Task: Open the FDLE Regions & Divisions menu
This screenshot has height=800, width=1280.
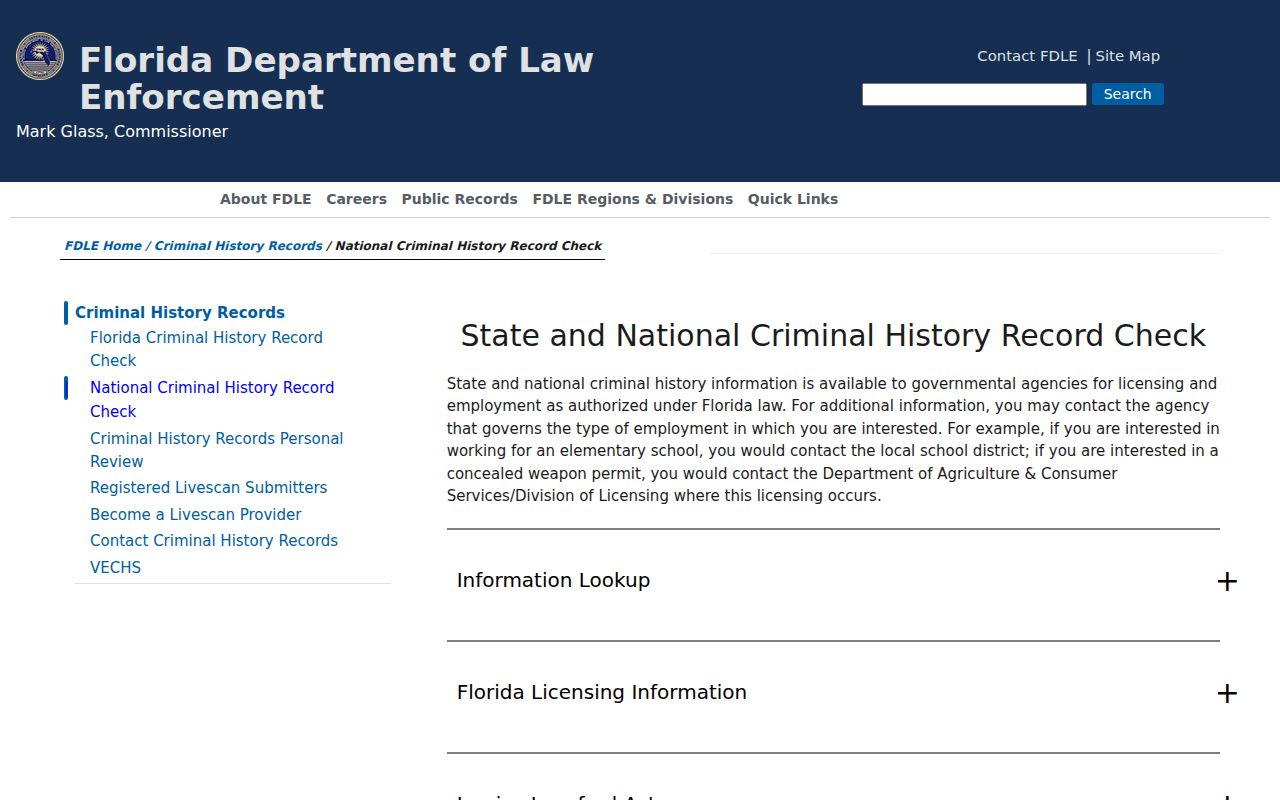Action: tap(633, 199)
